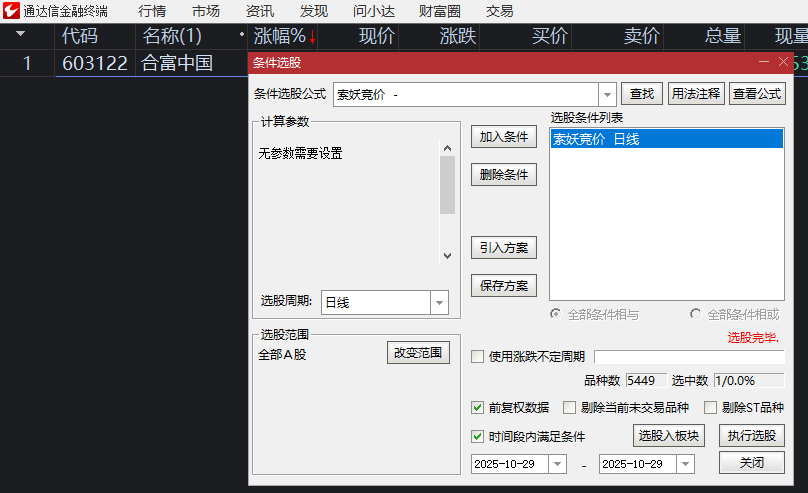The image size is (808, 493).
Task: Click the 总量 column header
Action: 723,36
